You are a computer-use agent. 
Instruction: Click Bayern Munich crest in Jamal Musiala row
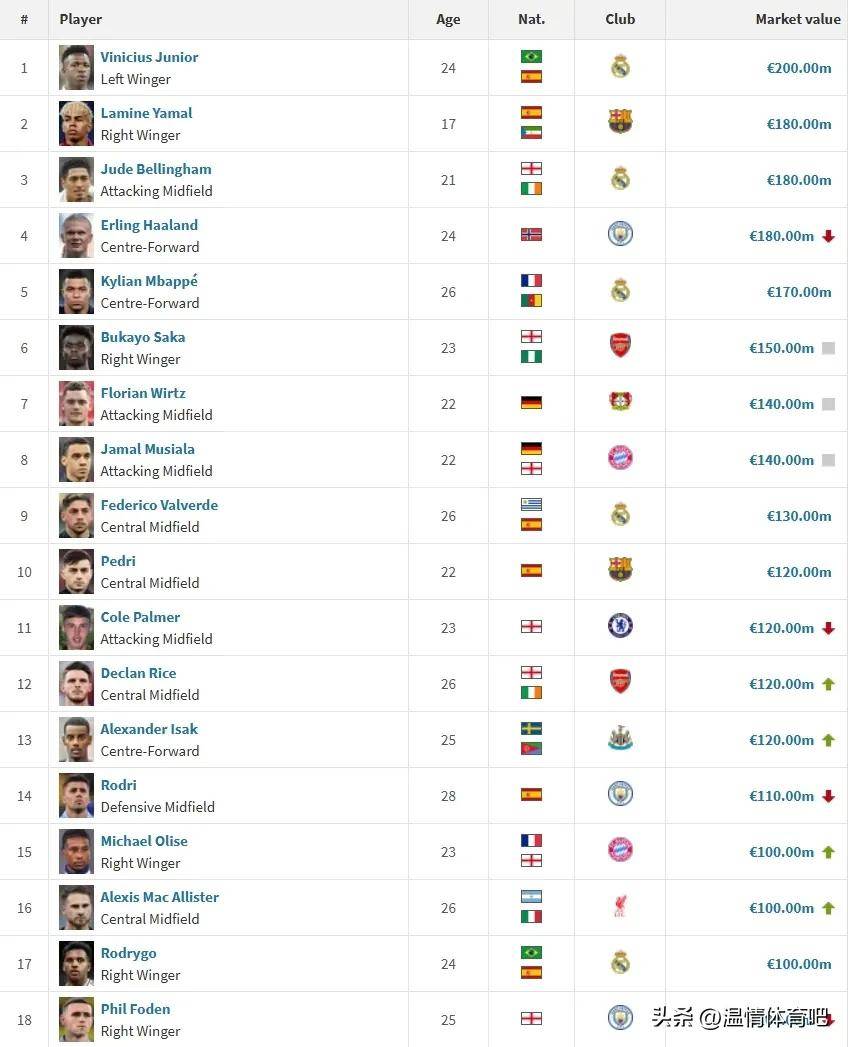[620, 458]
